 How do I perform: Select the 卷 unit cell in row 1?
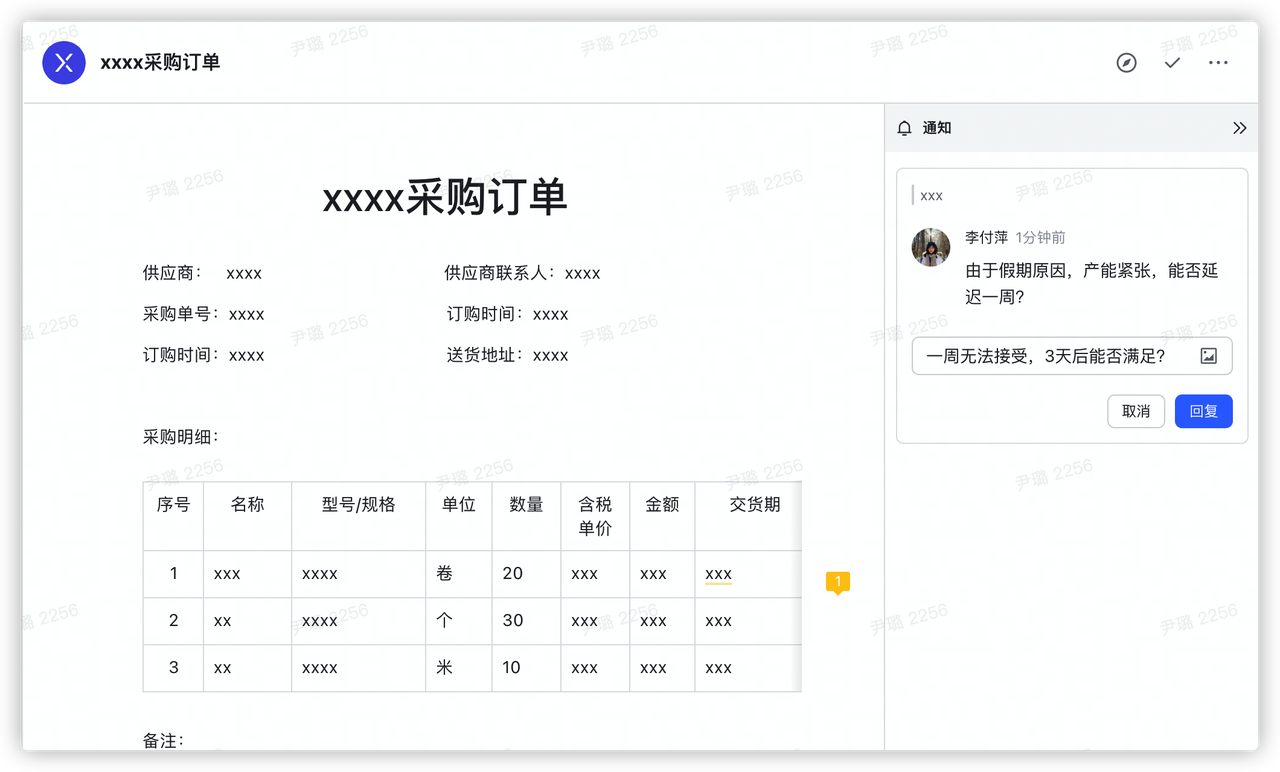pyautogui.click(x=445, y=574)
